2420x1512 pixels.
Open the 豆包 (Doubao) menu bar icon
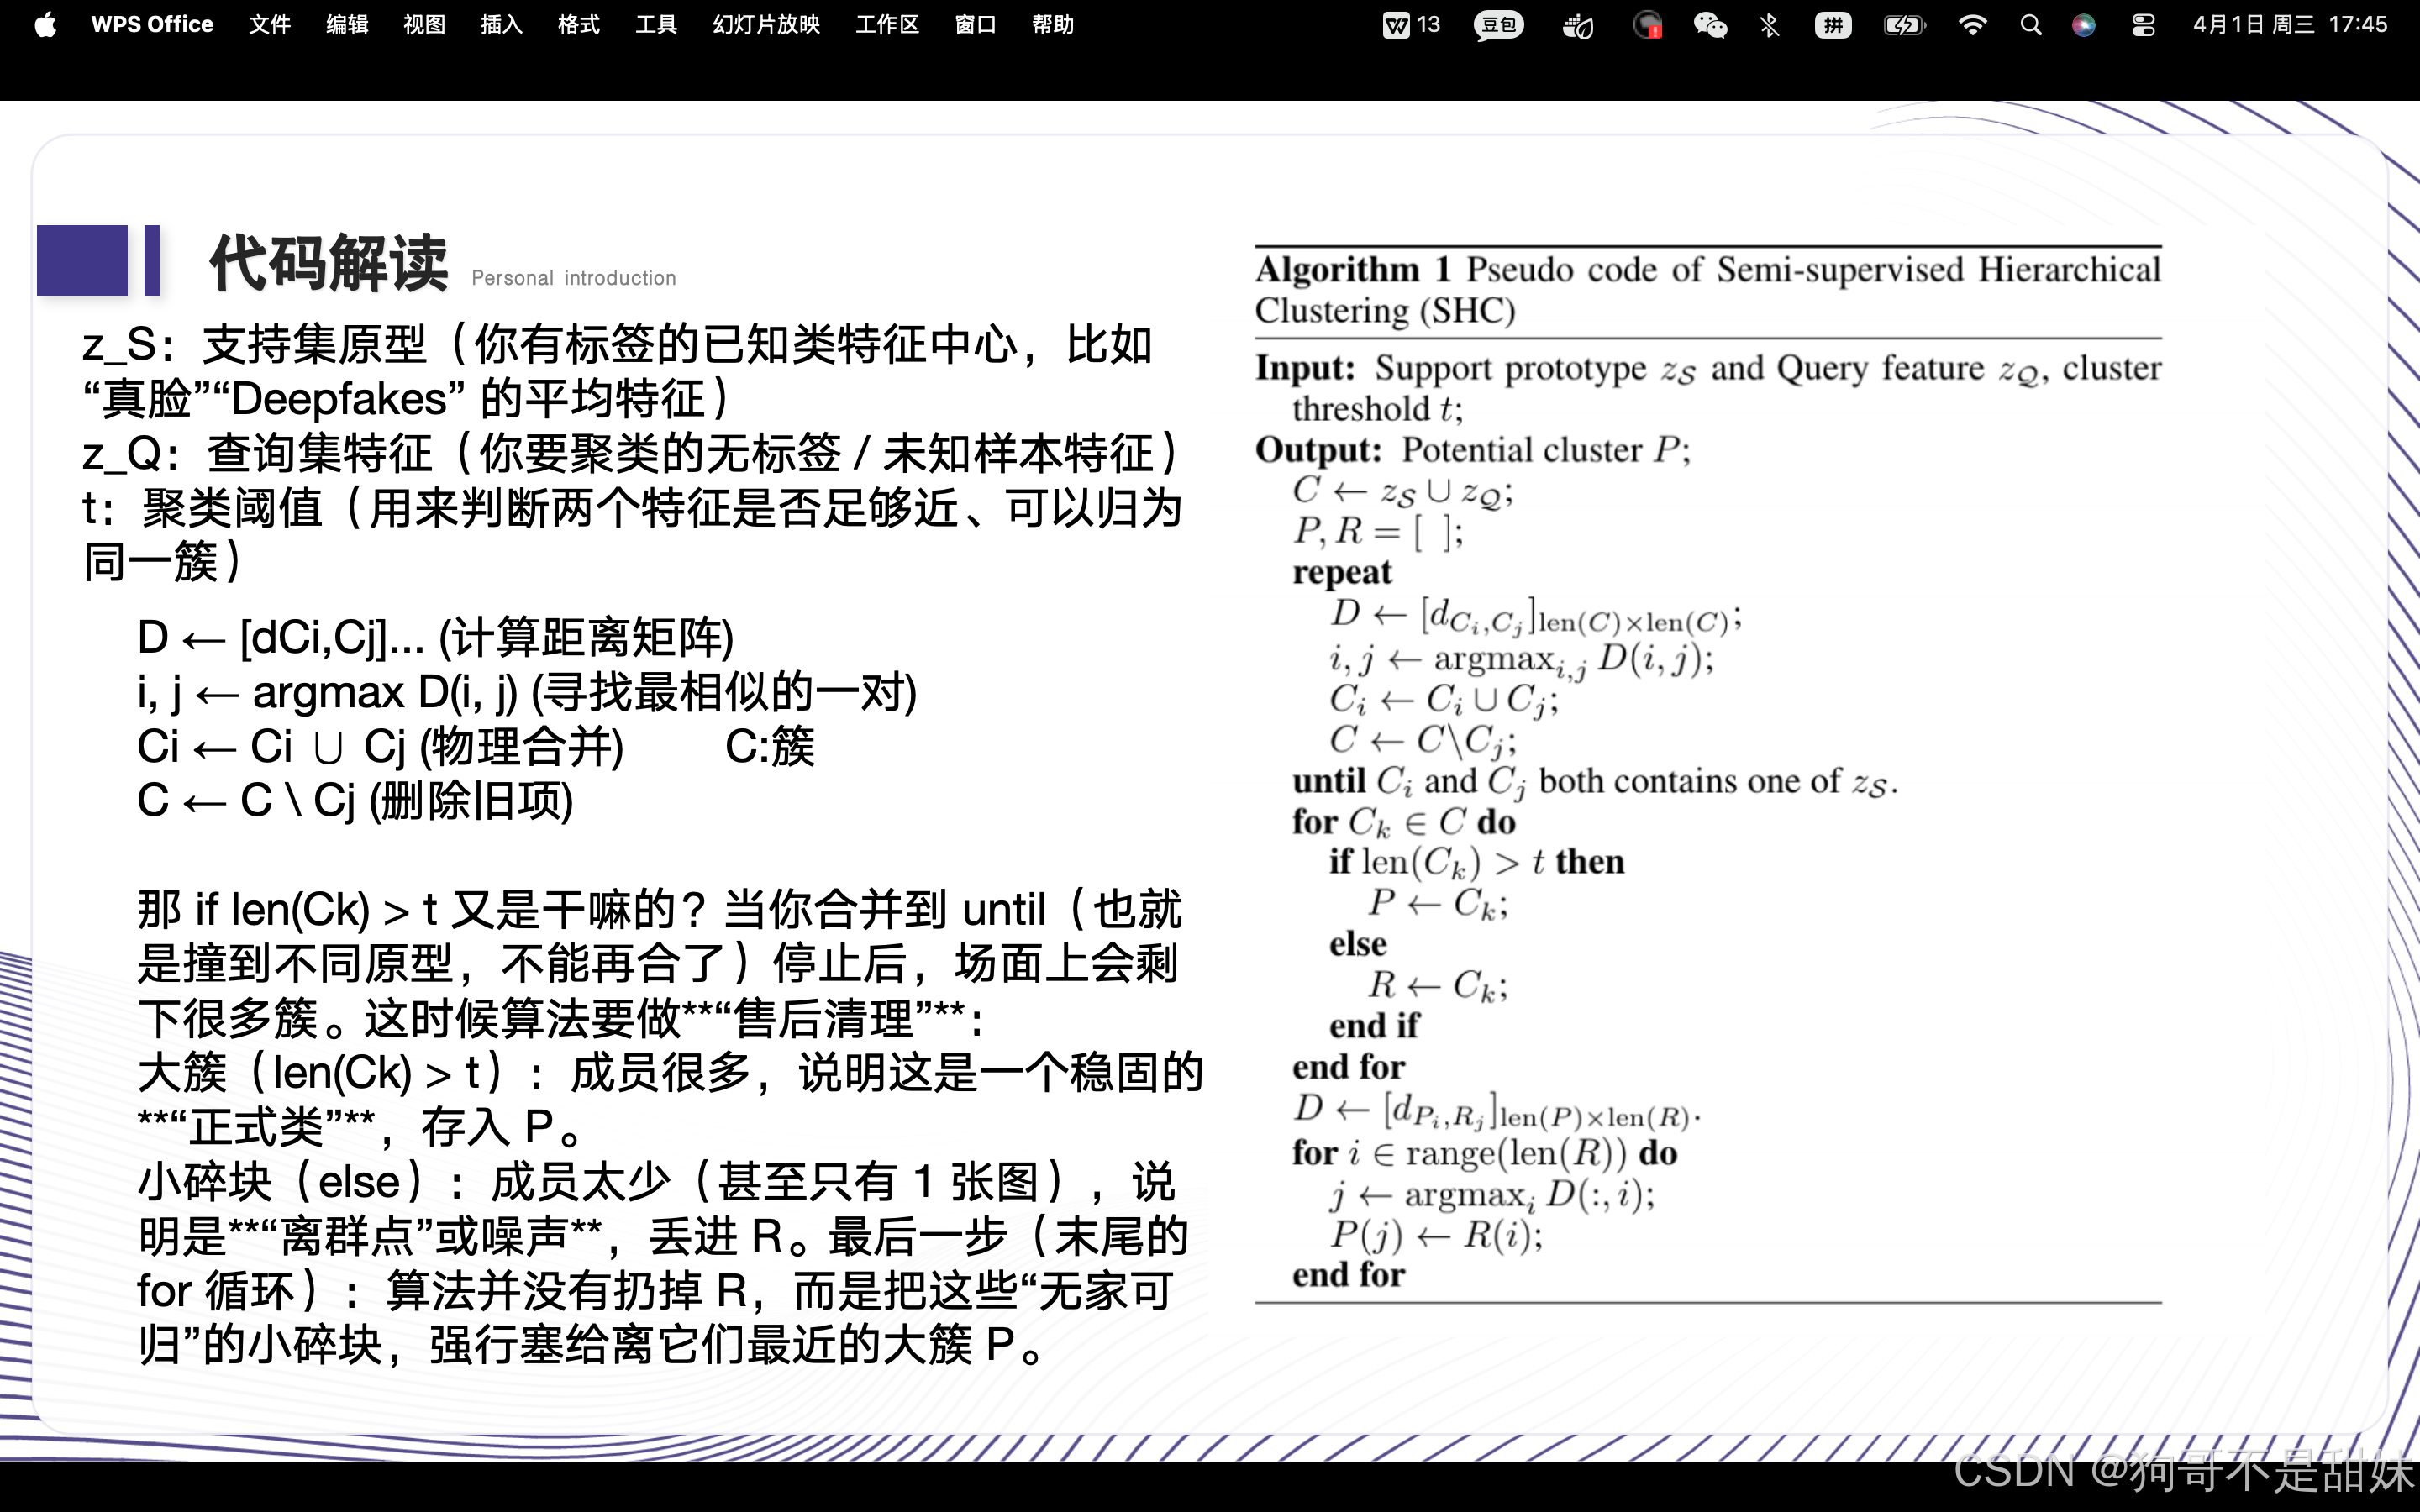[x=1498, y=25]
